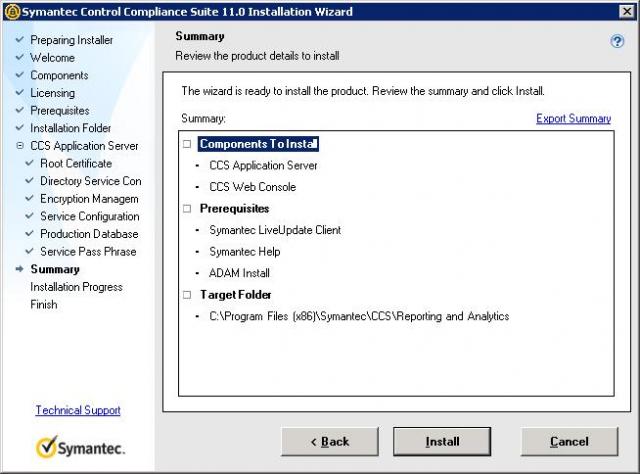Select the Finish step in sidebar
This screenshot has height=474, width=640.
pyautogui.click(x=44, y=305)
